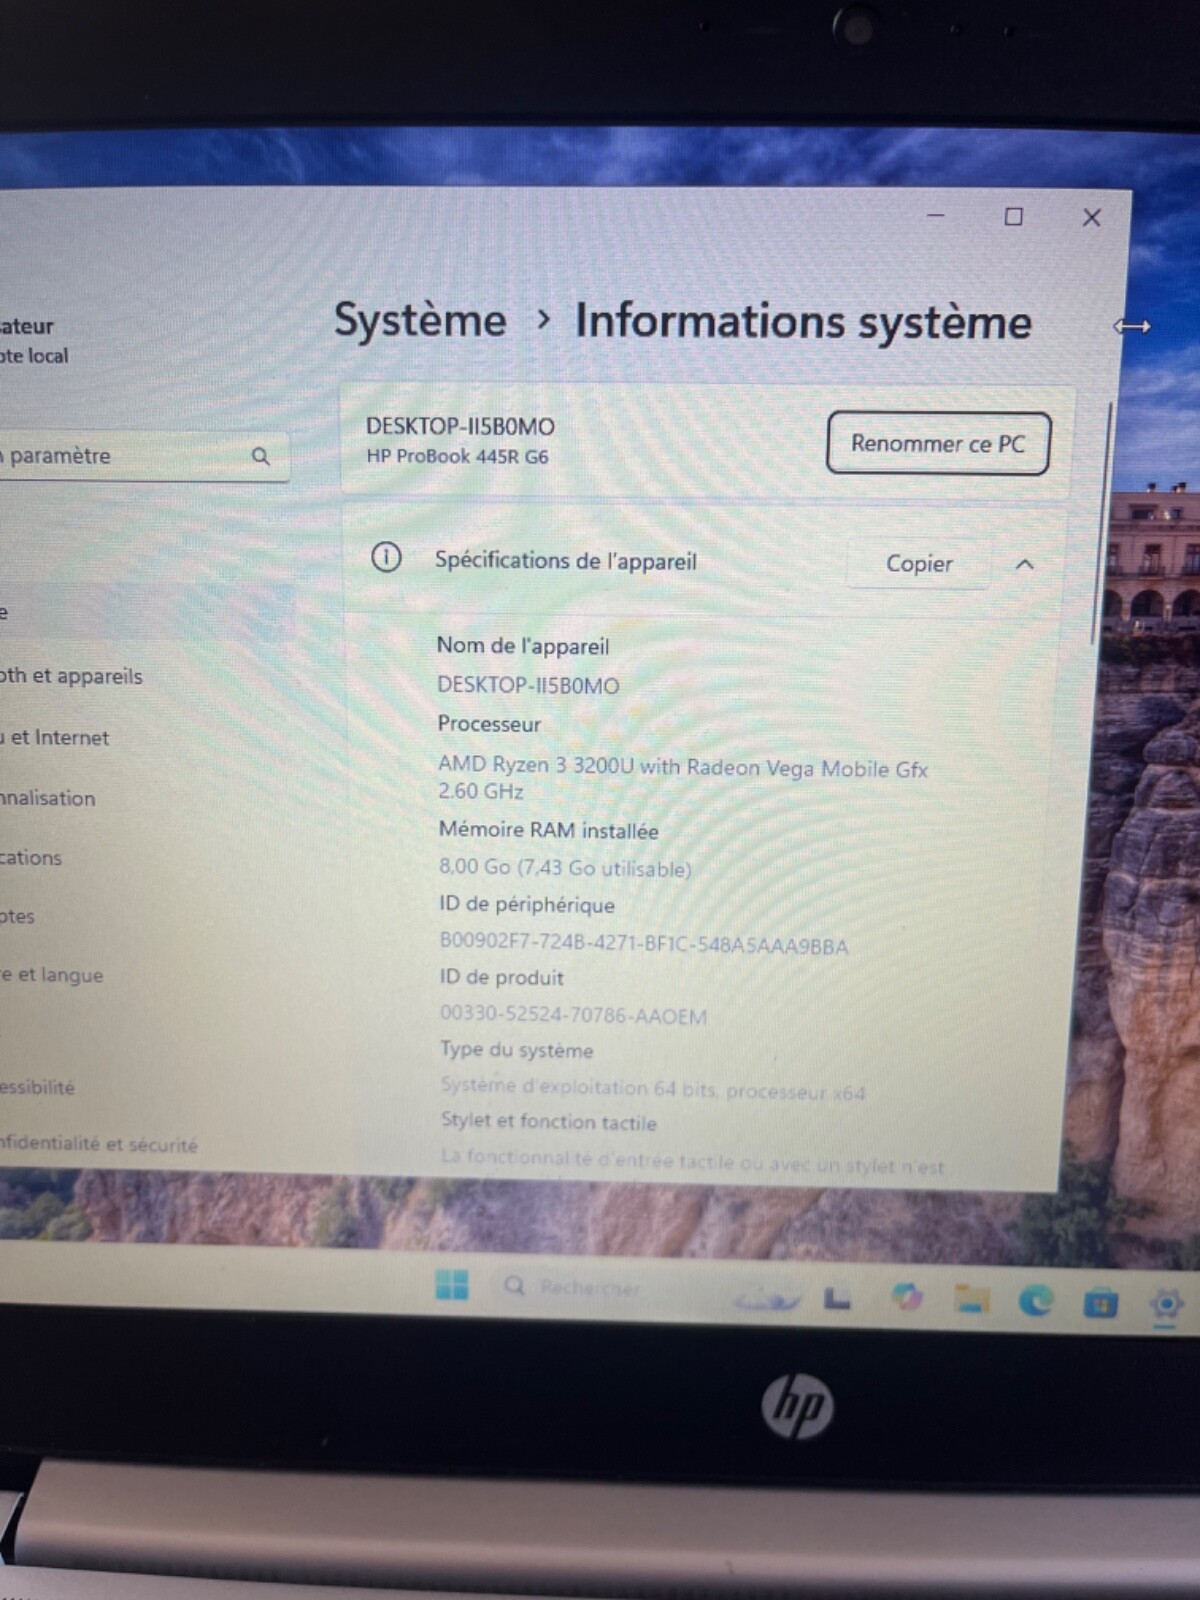Click the DESKTOP-II5B0MO device name value
The width and height of the screenshot is (1200, 1600).
click(528, 686)
